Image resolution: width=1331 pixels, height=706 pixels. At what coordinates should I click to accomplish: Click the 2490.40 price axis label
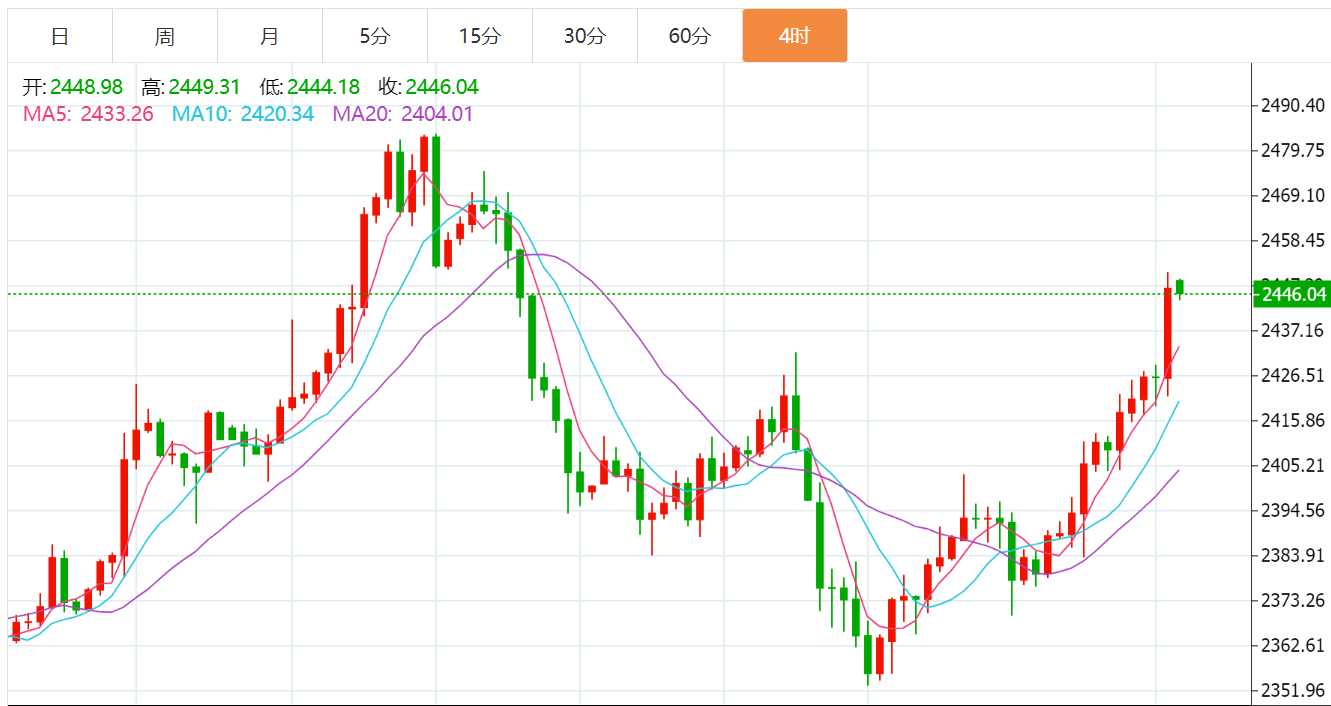pos(1292,106)
